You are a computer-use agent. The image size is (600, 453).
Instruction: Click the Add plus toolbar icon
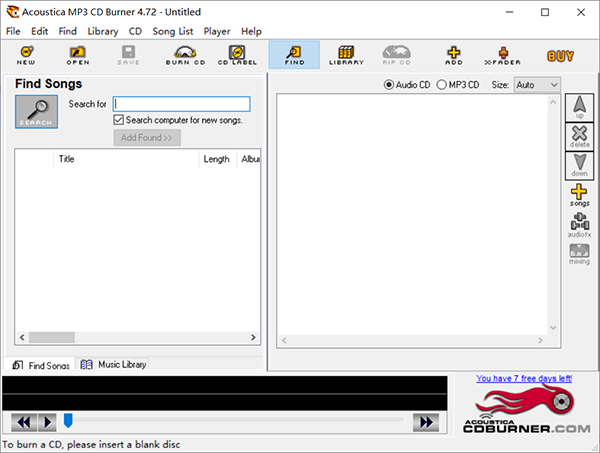coord(454,55)
